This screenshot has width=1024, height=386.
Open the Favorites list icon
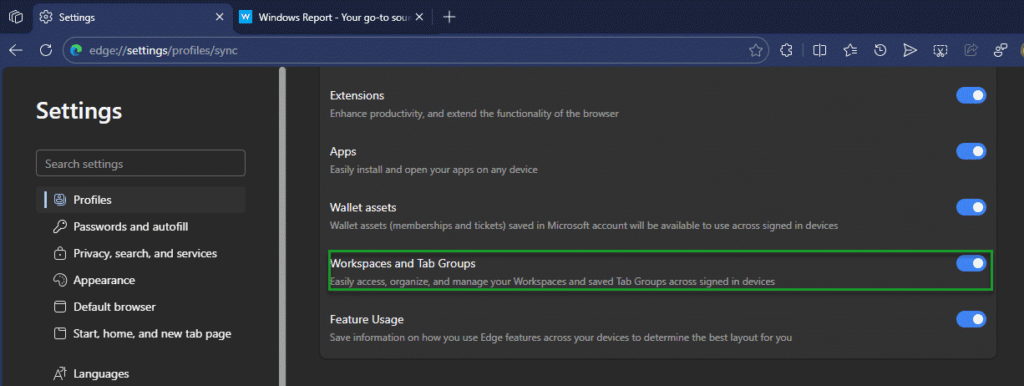coord(850,50)
